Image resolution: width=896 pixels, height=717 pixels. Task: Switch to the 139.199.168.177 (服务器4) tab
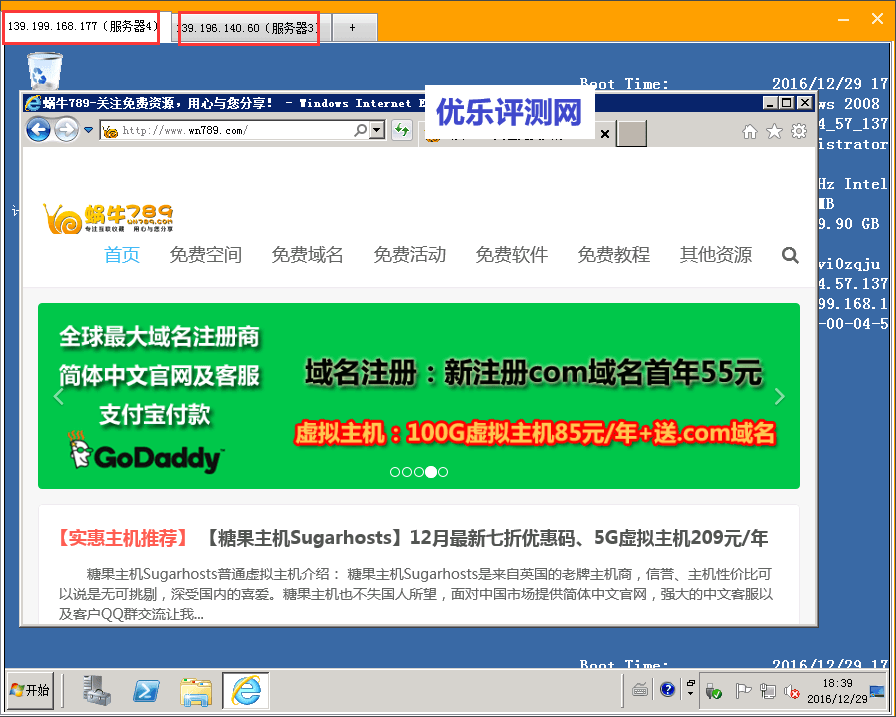click(x=82, y=27)
